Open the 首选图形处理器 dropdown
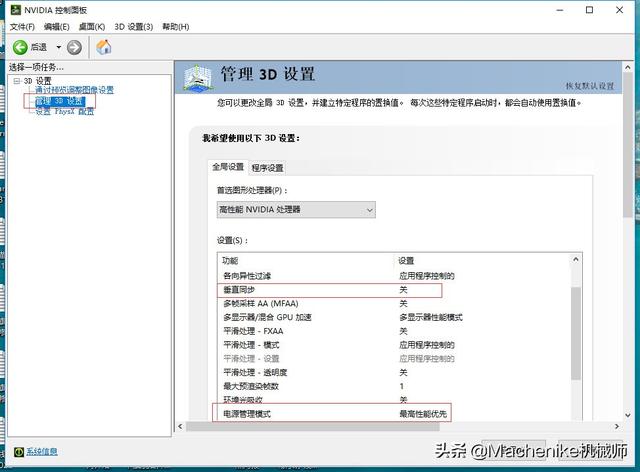 point(296,210)
